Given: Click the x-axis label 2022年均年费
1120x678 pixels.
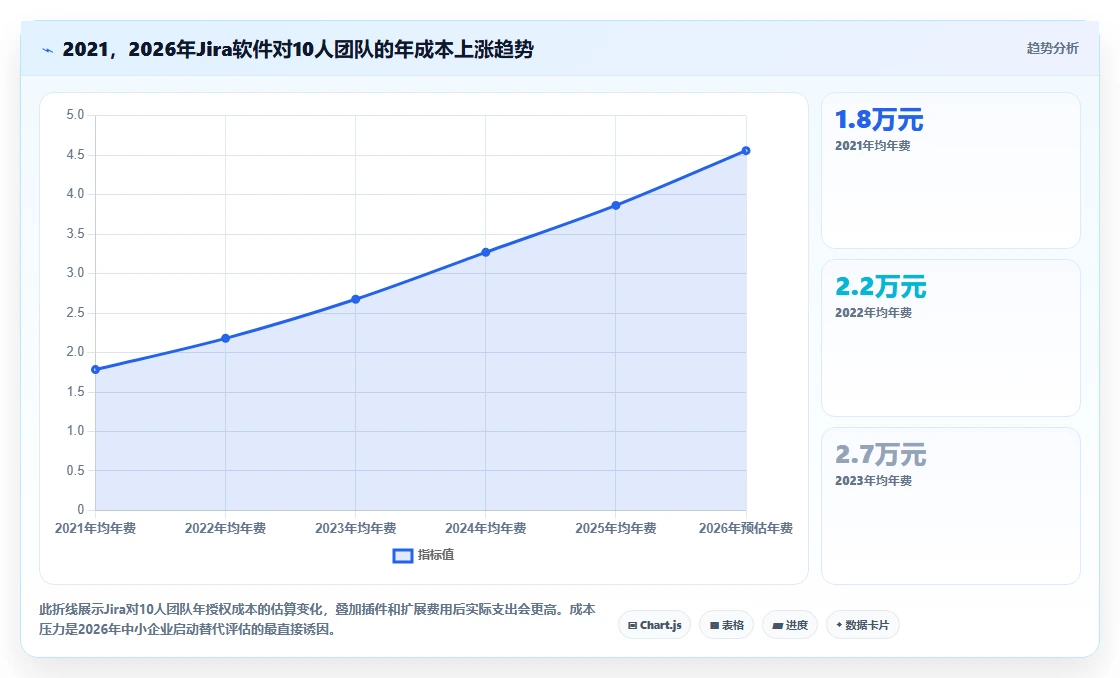Looking at the screenshot, I should pos(226,529).
